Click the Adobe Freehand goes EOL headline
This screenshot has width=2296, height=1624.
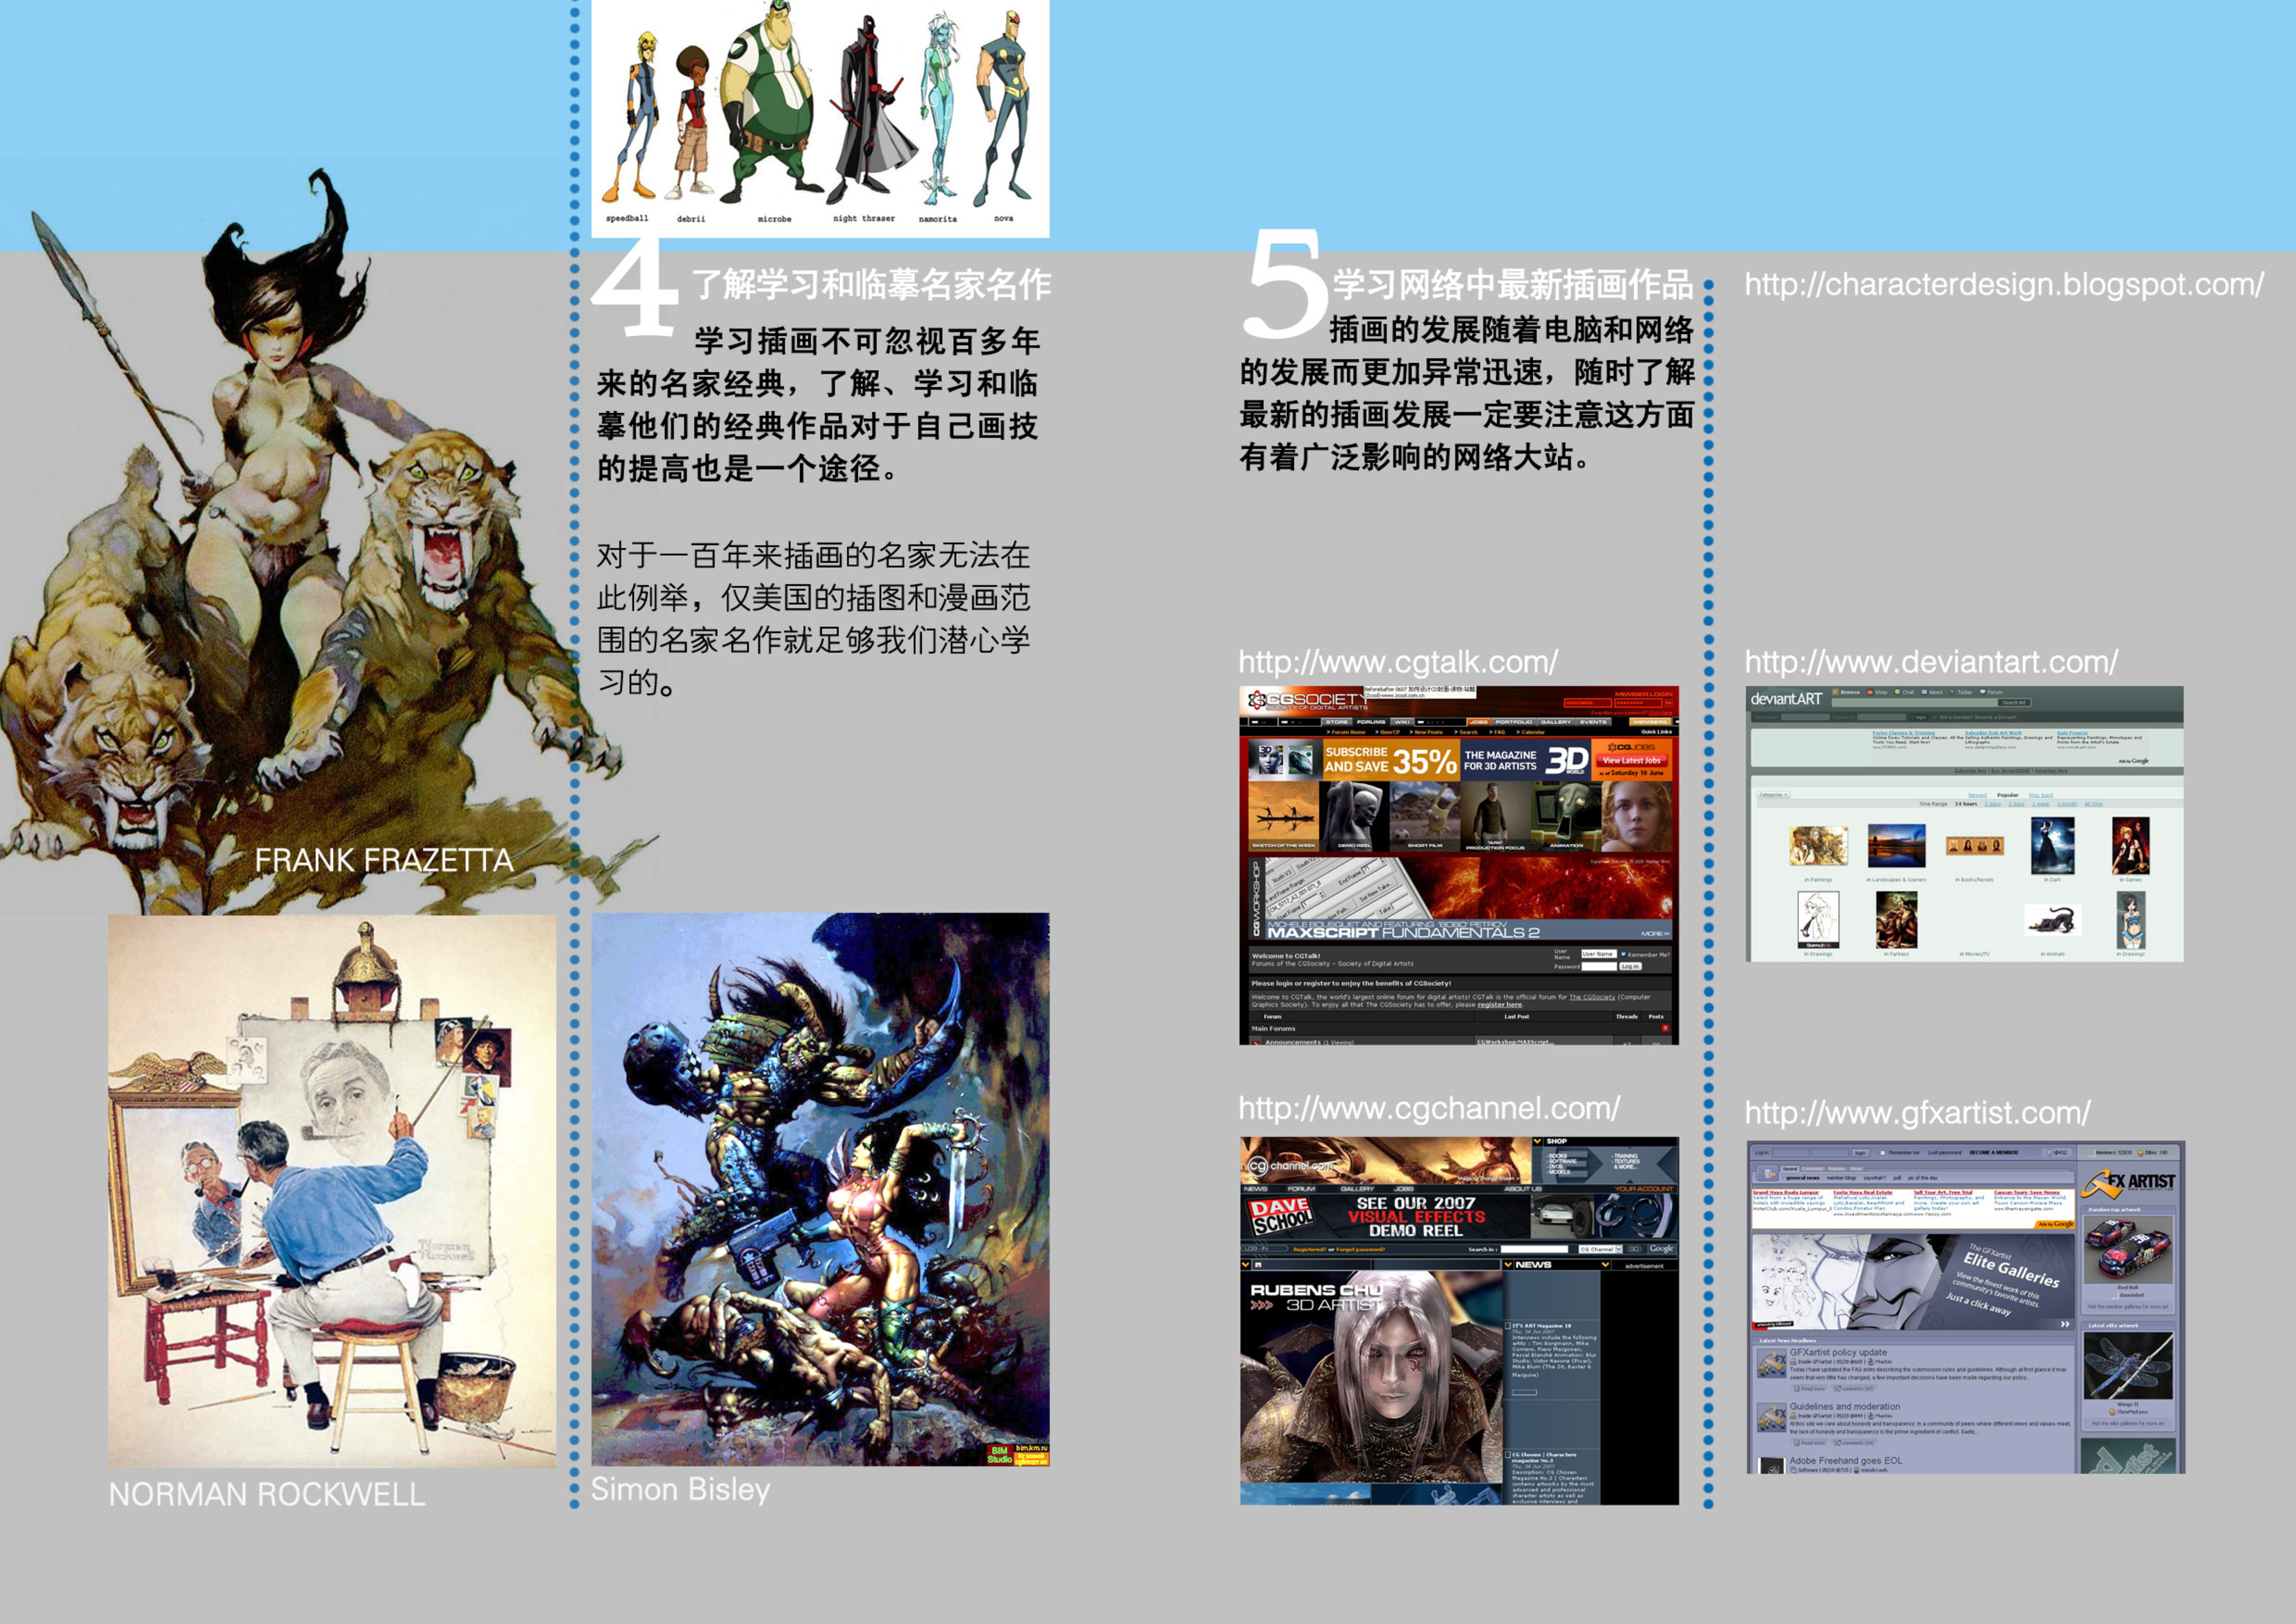tap(1847, 1461)
